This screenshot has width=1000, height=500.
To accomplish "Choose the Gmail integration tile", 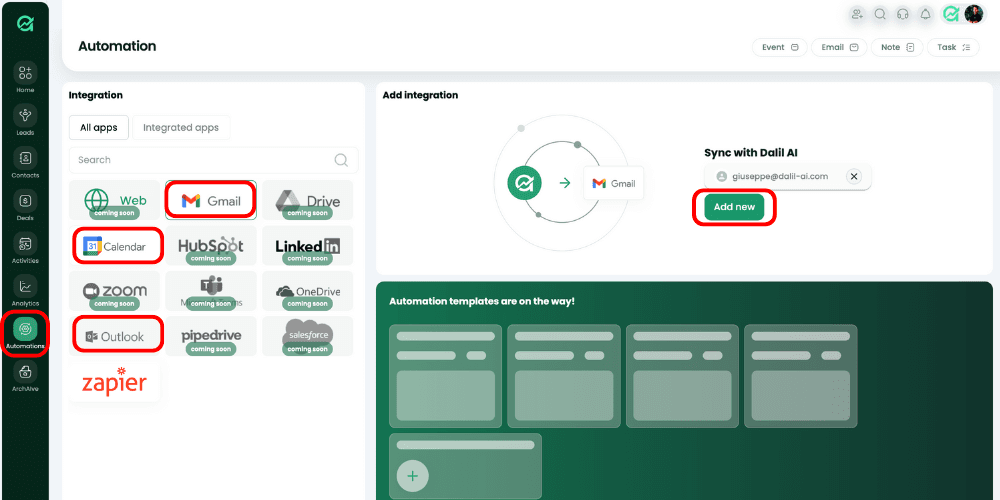I will tap(211, 200).
